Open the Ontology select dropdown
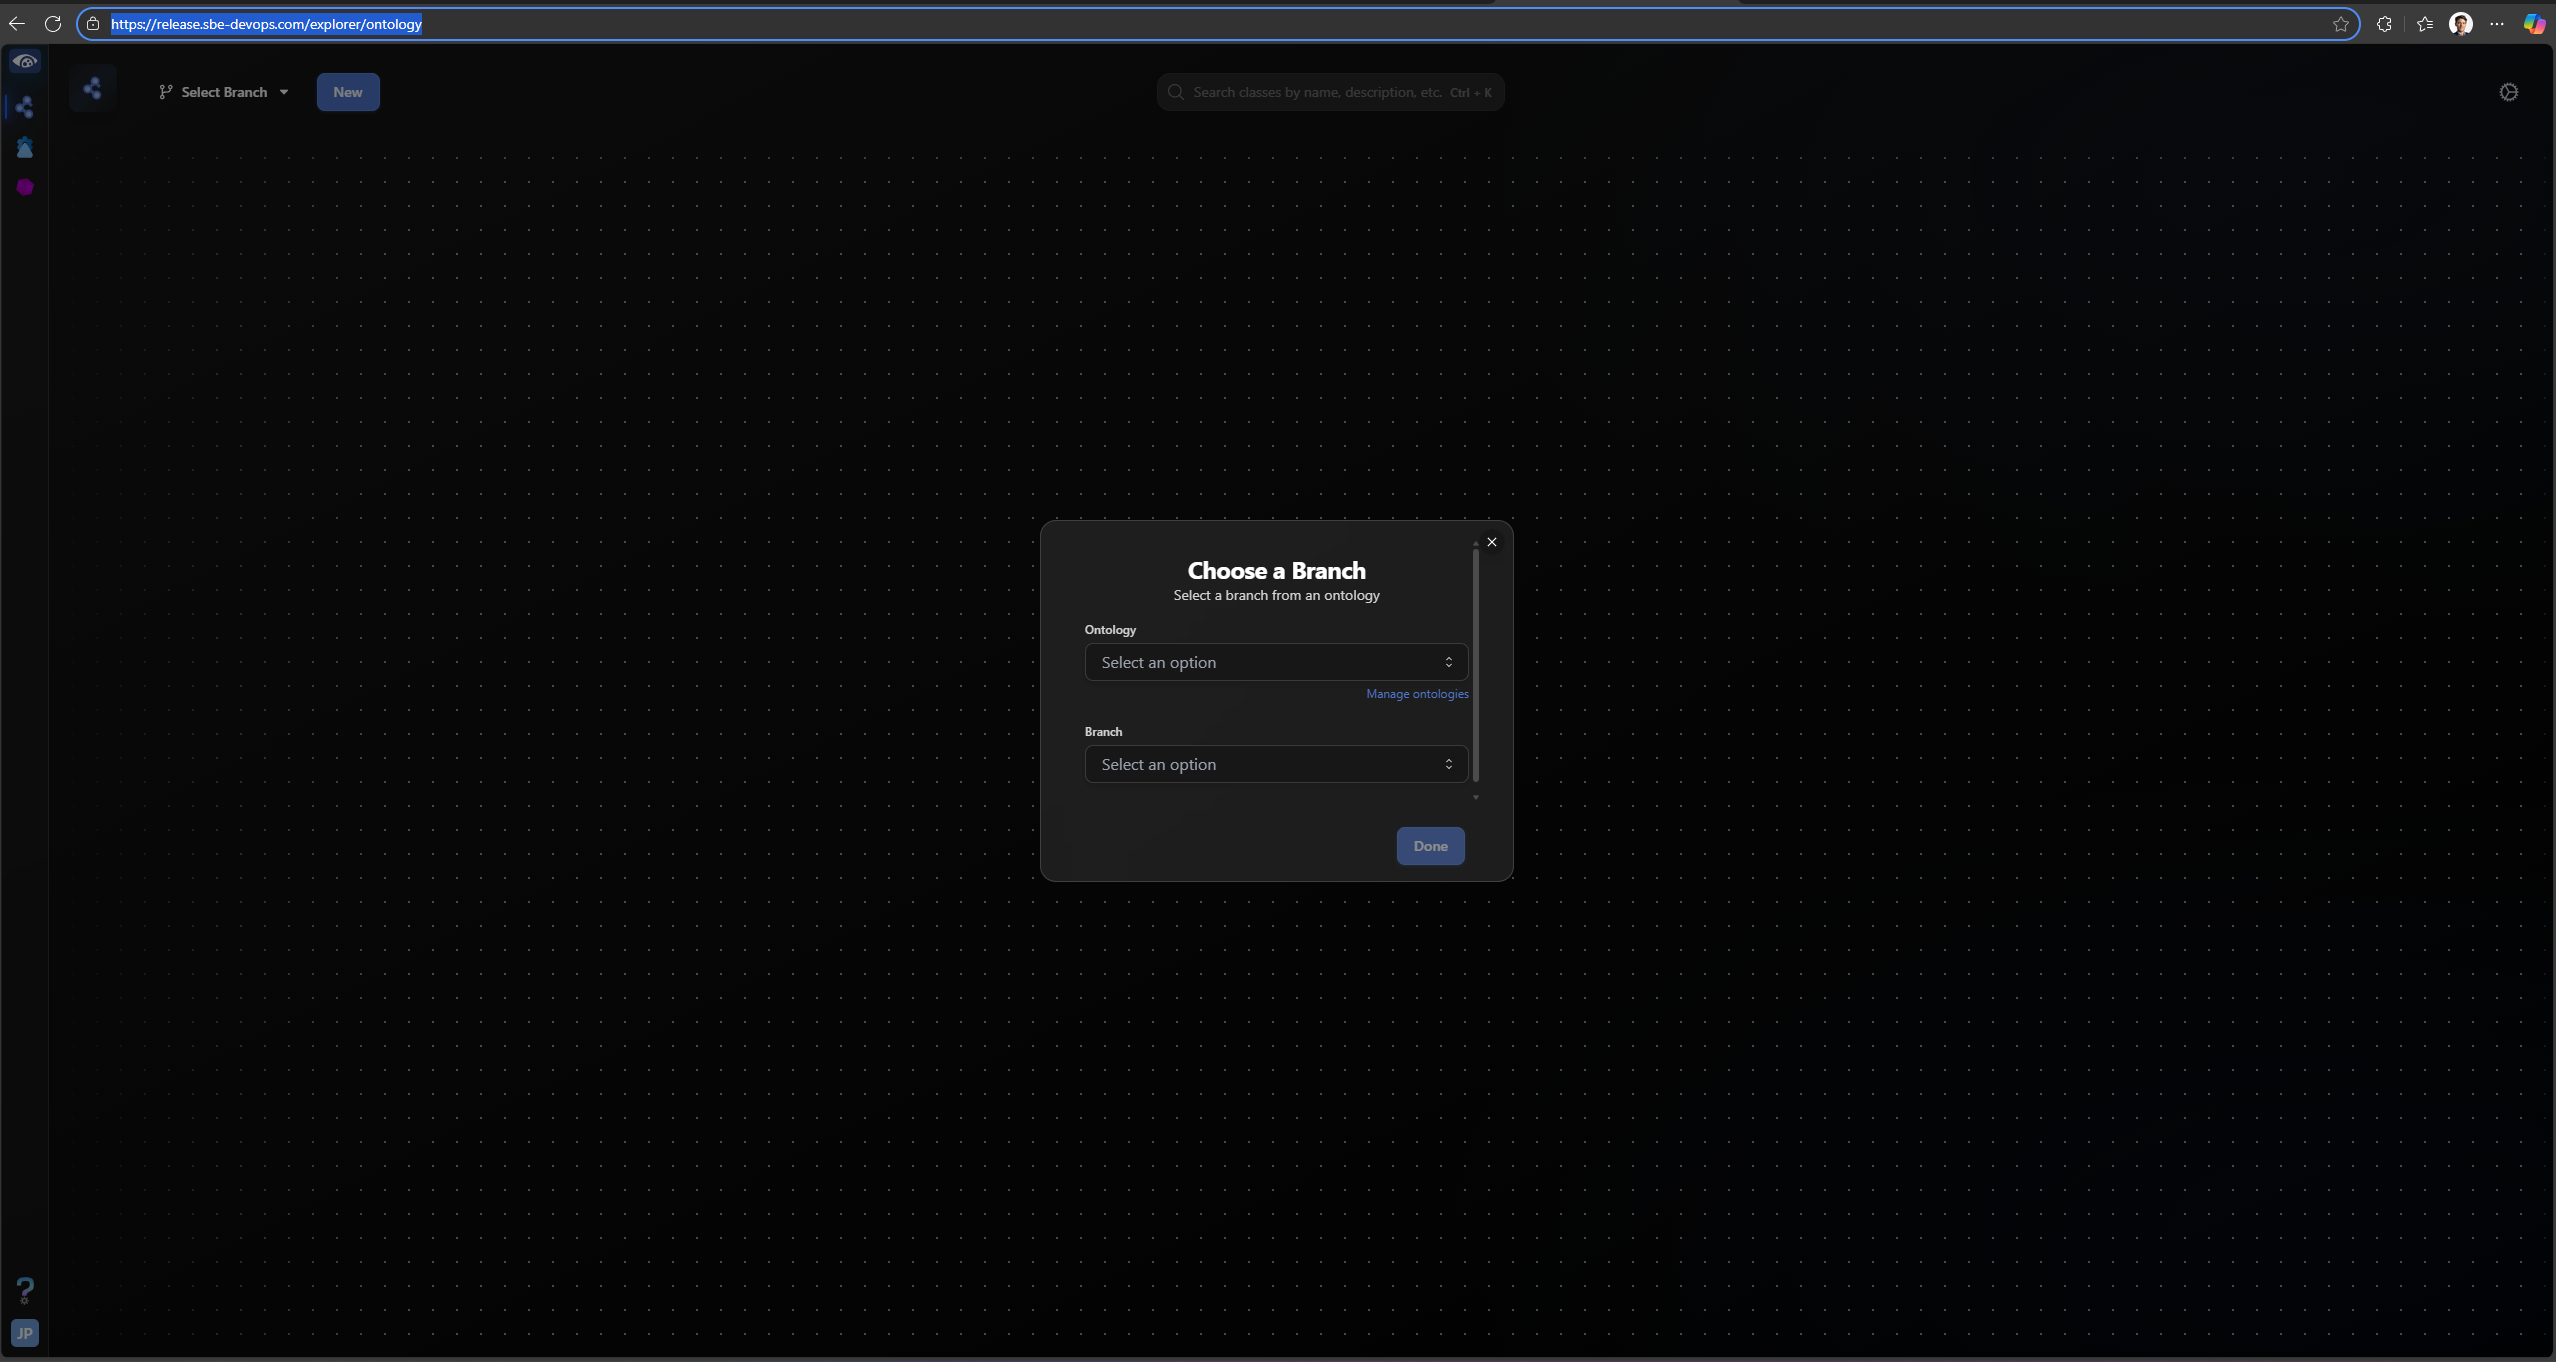 point(1276,662)
